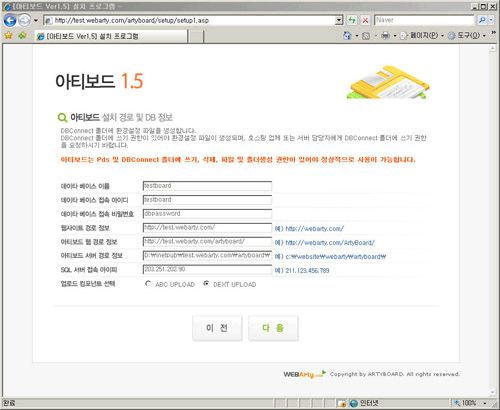
Task: Go back with the browser Back arrow
Action: coord(10,20)
